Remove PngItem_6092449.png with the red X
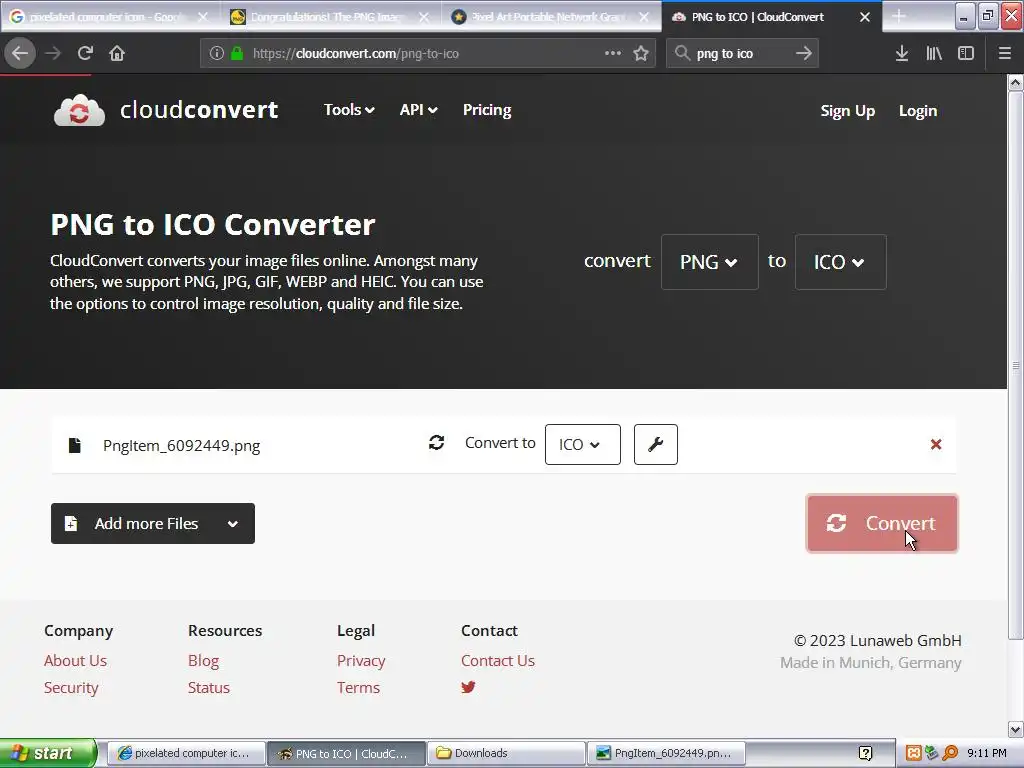The height and width of the screenshot is (768, 1024). click(936, 444)
